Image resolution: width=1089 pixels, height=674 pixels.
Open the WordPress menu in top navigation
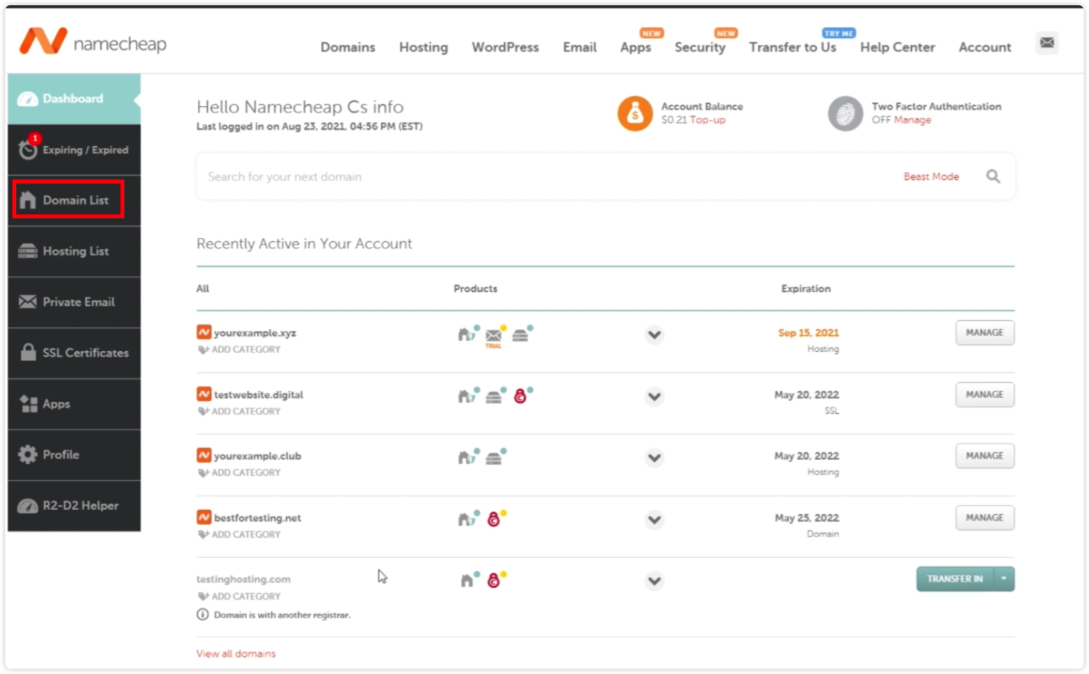(x=505, y=47)
